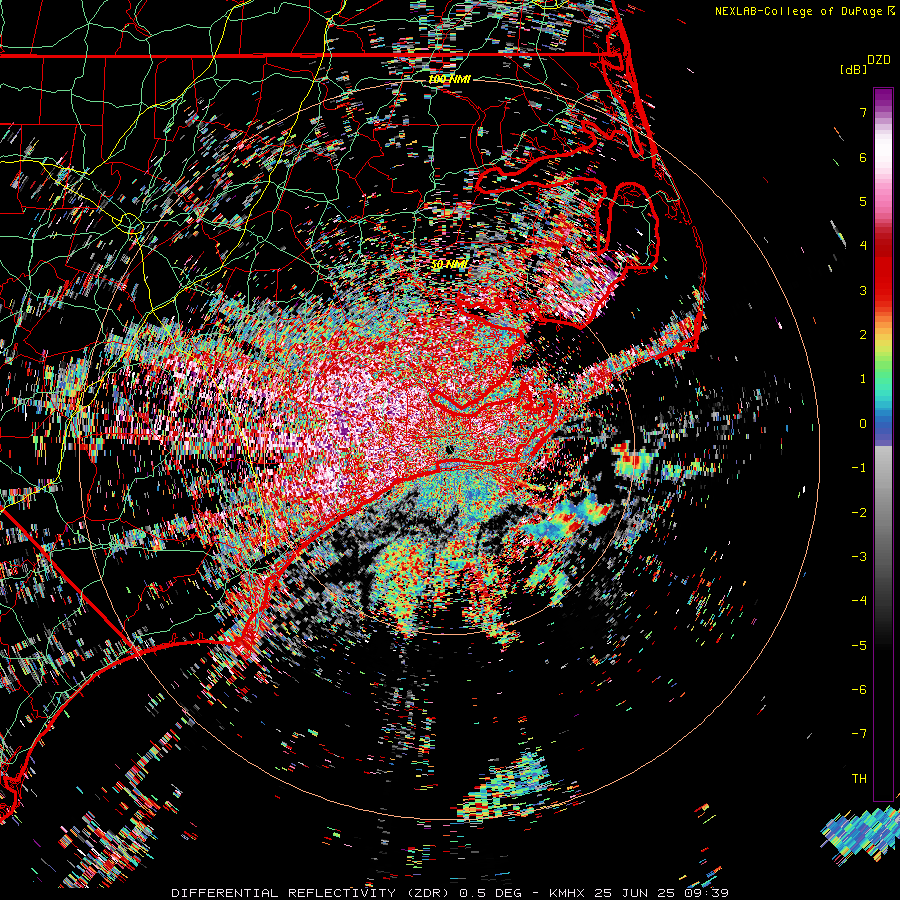
Task: Click the -4 dB scale label
Action: tap(859, 601)
